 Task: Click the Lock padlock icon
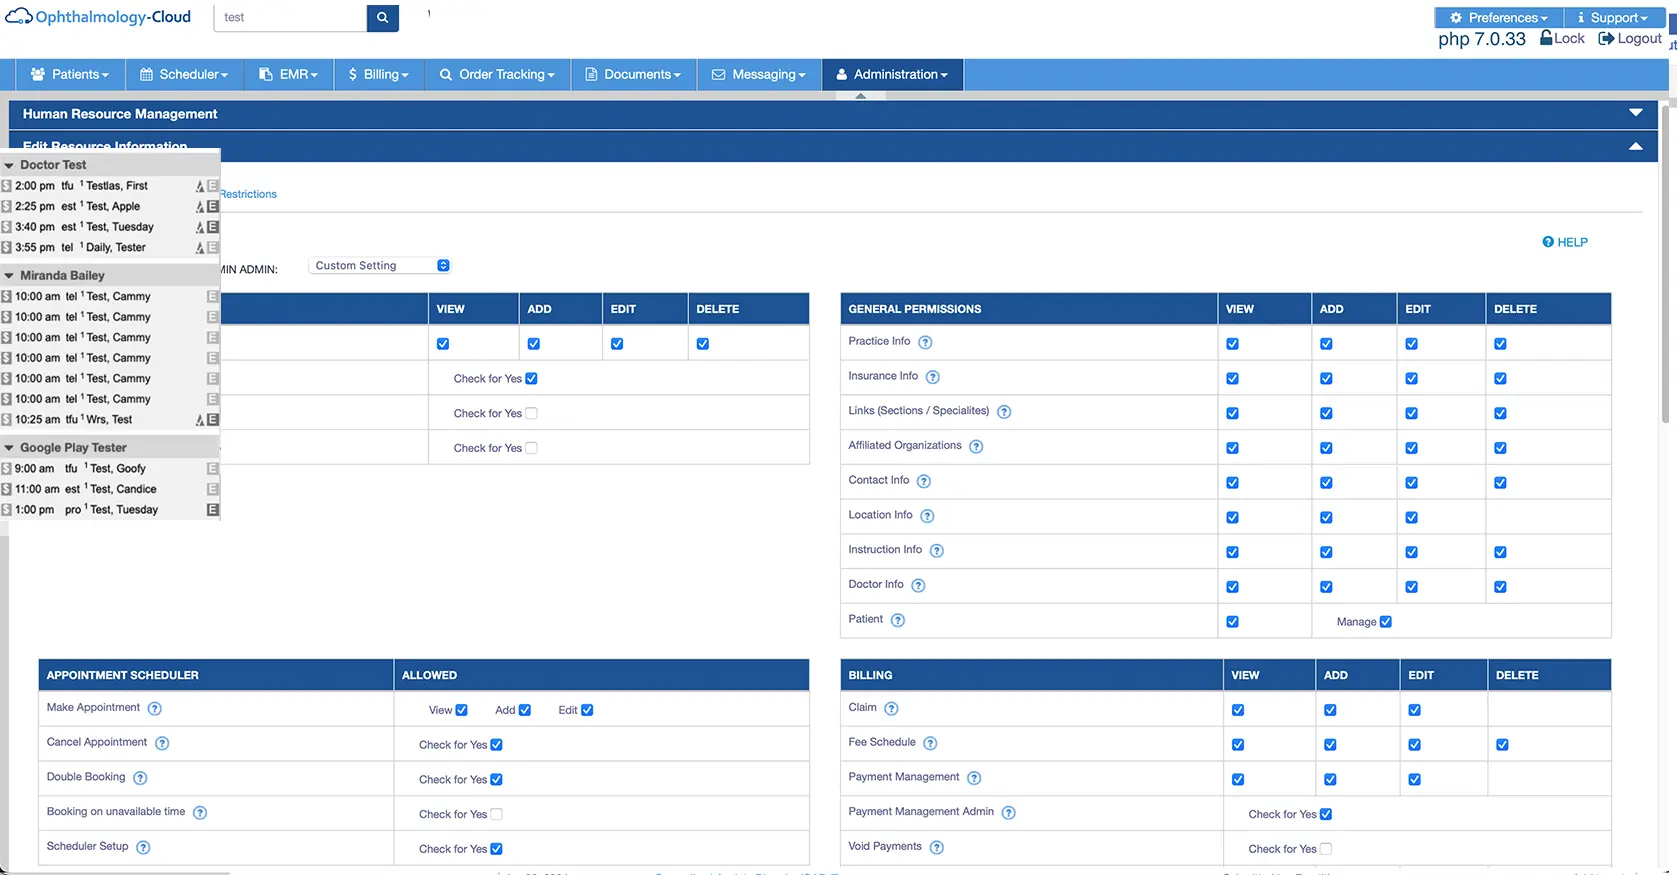pos(1546,38)
